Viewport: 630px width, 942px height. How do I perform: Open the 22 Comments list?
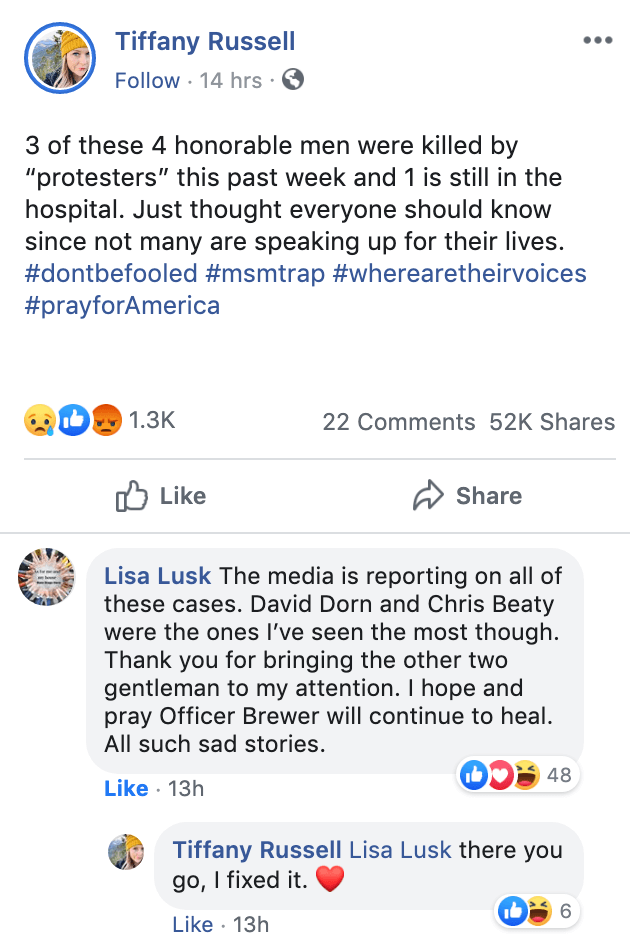click(398, 422)
